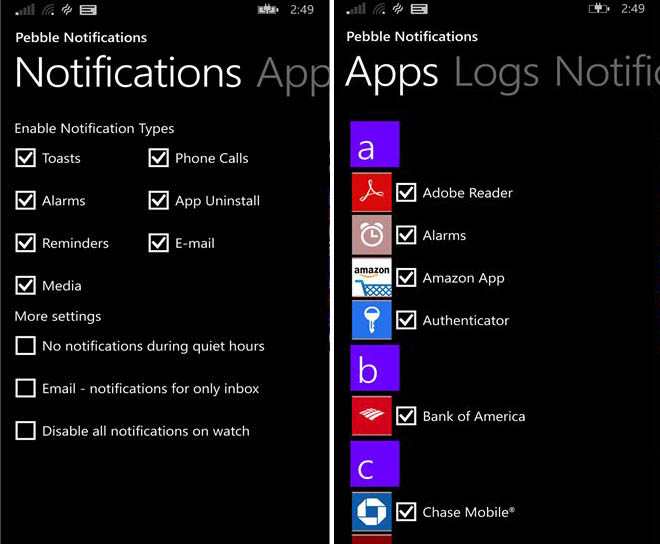This screenshot has width=660, height=544.
Task: Switch to the Notifications pivot header, left screen
Action: (128, 73)
